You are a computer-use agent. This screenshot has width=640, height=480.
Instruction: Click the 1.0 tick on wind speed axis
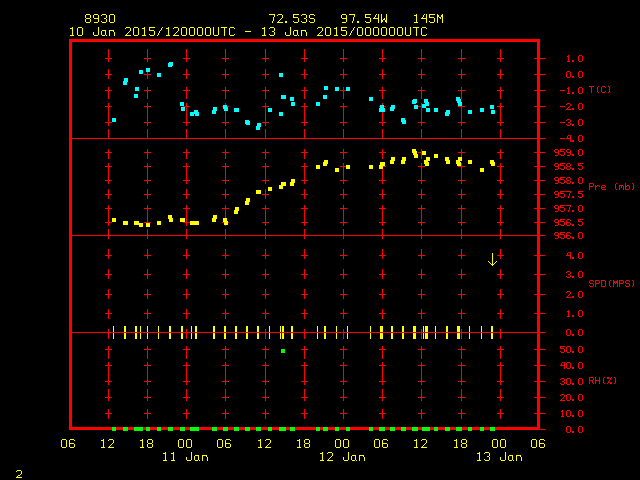point(574,314)
